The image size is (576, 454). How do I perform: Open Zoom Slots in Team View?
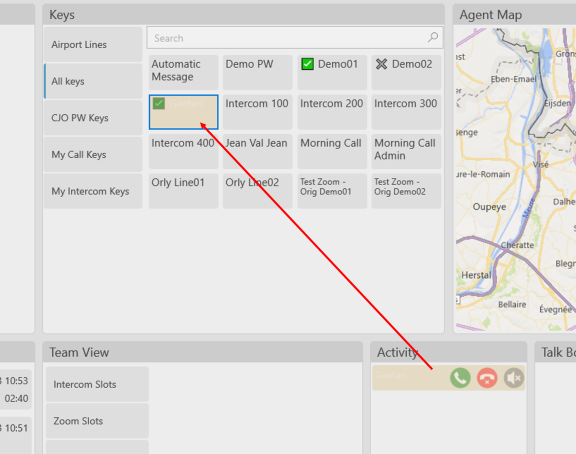(x=97, y=421)
